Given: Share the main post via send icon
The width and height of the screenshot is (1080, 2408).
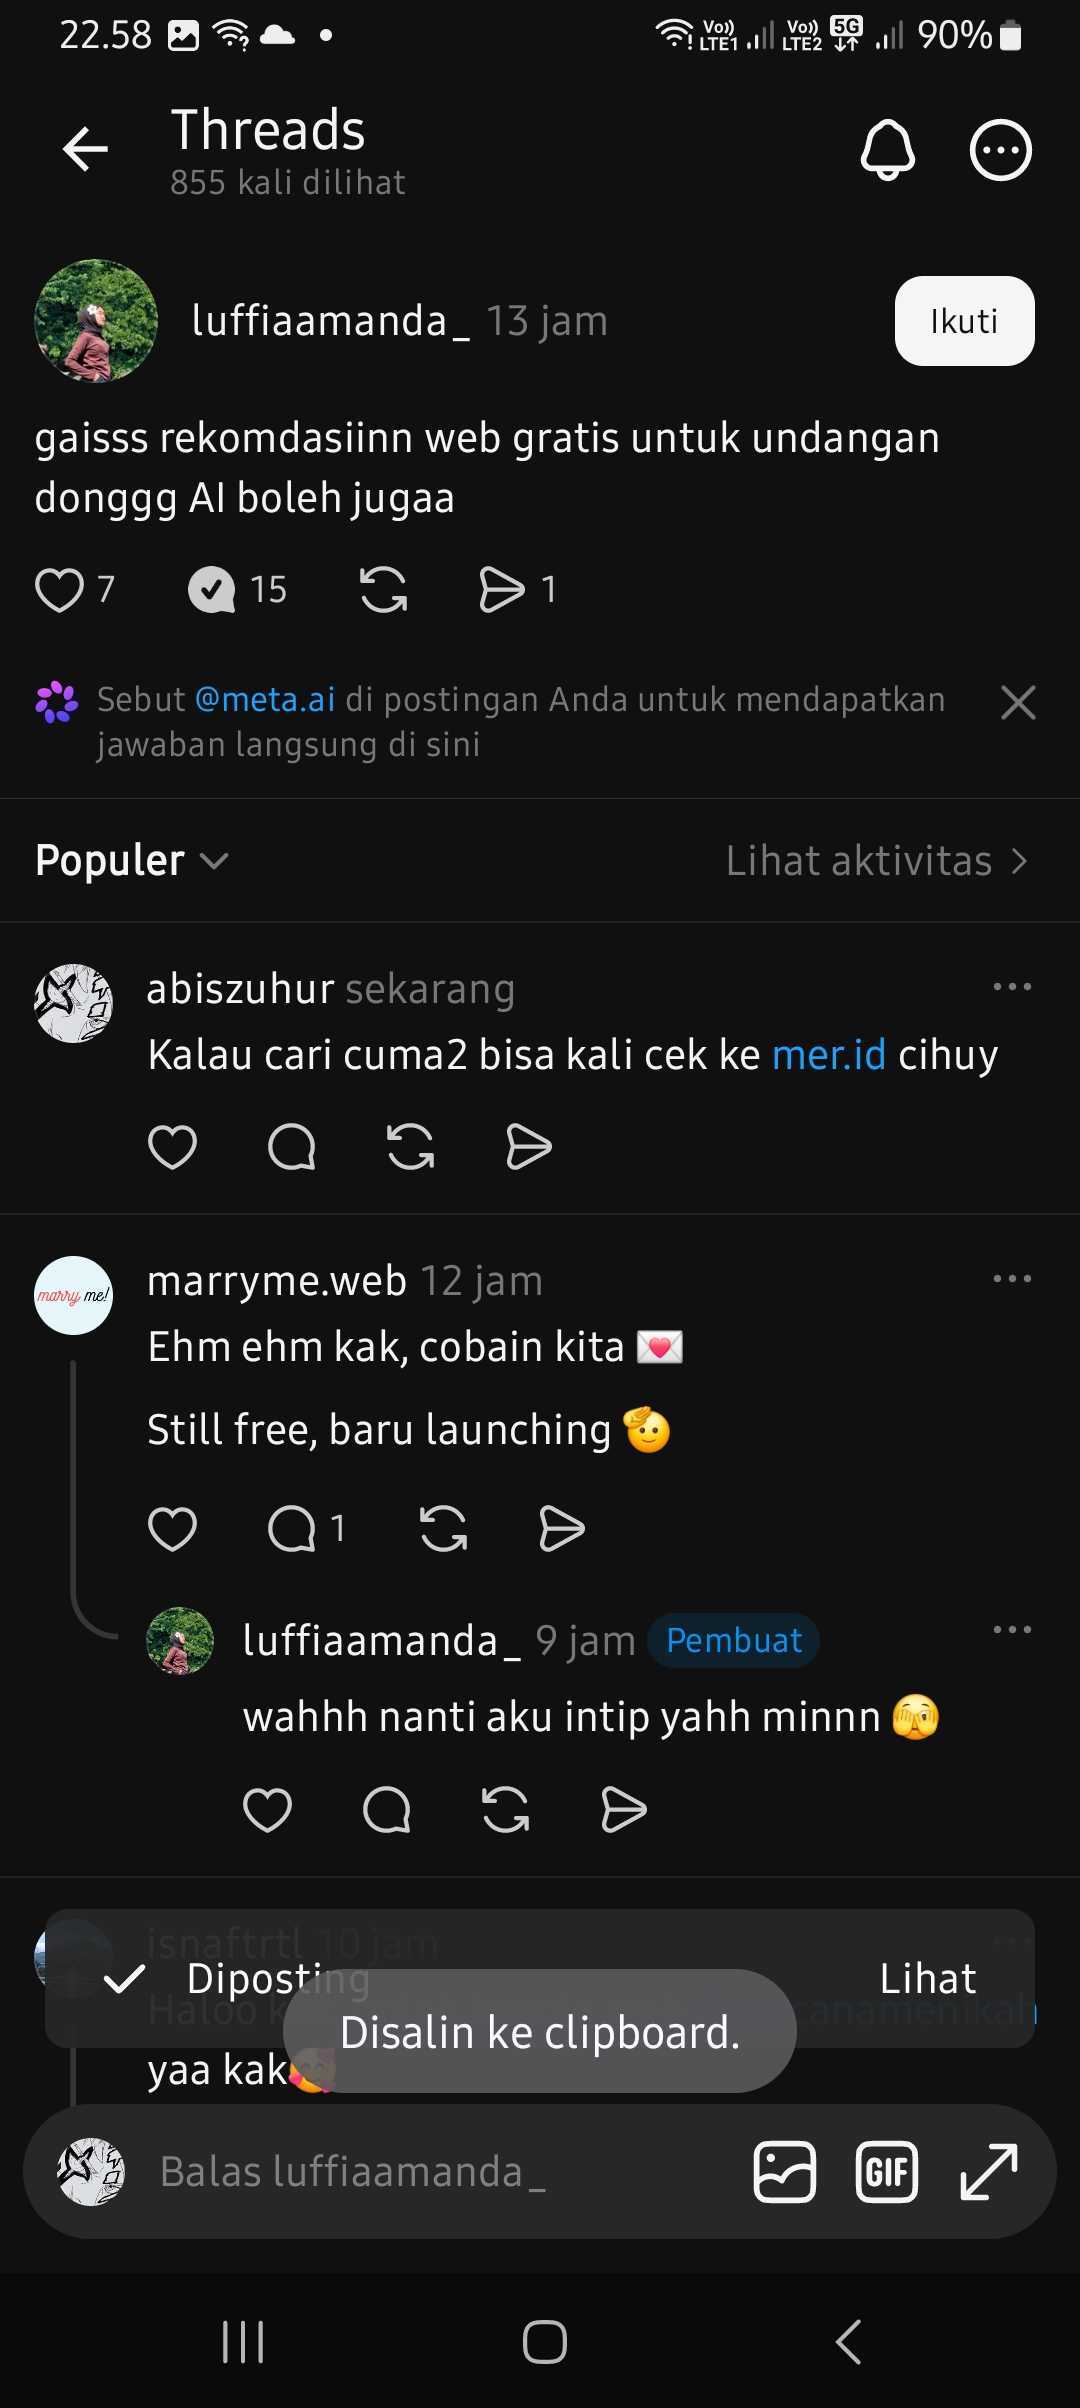Looking at the screenshot, I should 502,589.
